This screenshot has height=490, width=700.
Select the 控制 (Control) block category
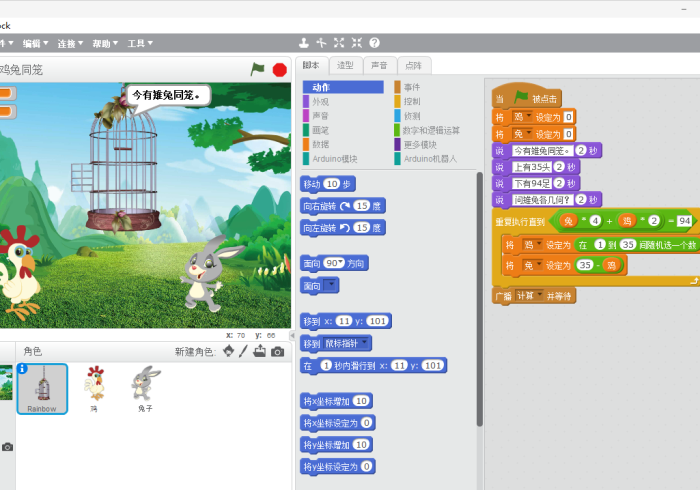(x=411, y=102)
